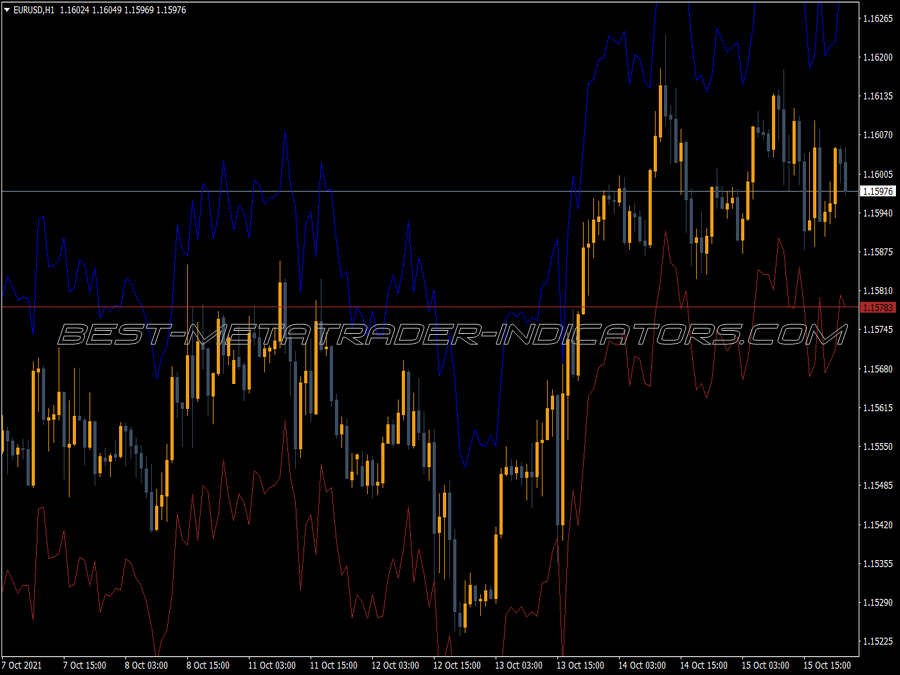This screenshot has width=900, height=675.
Task: Select the 1.15550 price scale value
Action: point(878,447)
